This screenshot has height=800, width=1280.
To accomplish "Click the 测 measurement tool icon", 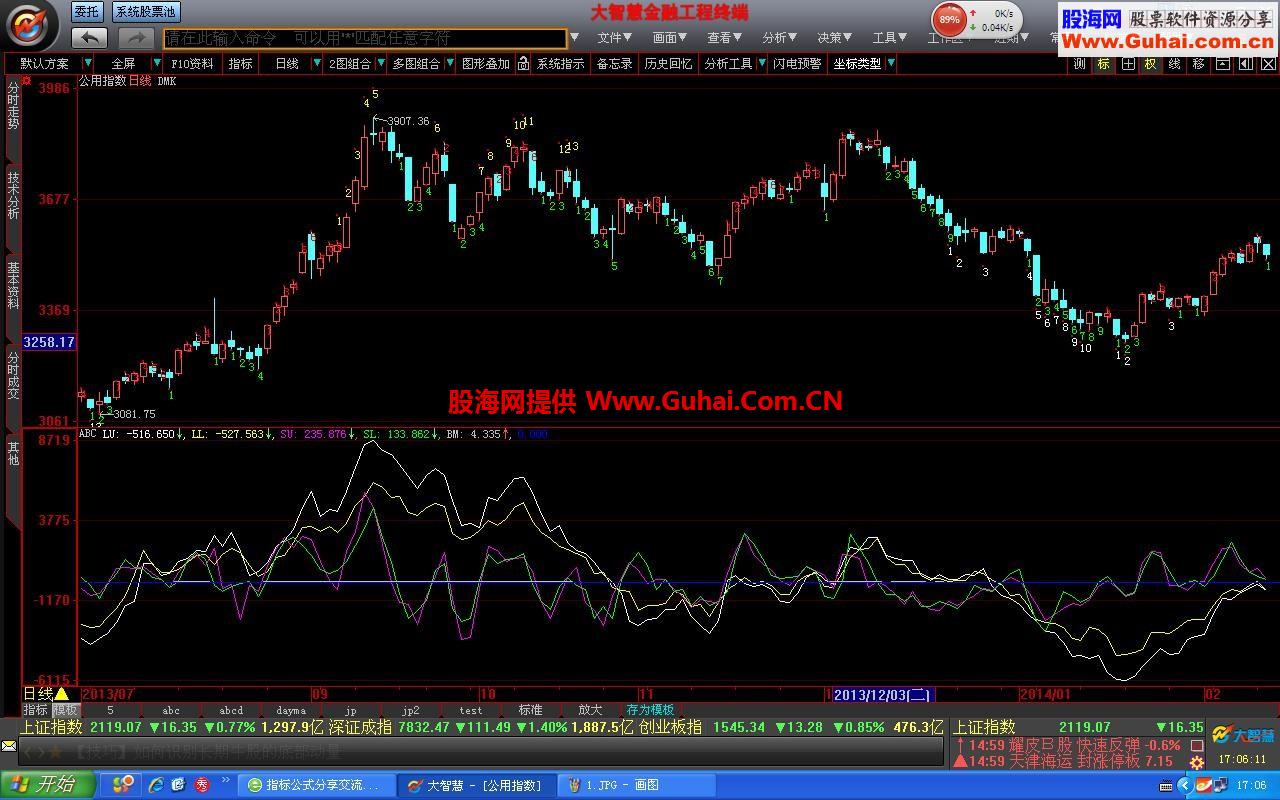I will pos(1079,63).
